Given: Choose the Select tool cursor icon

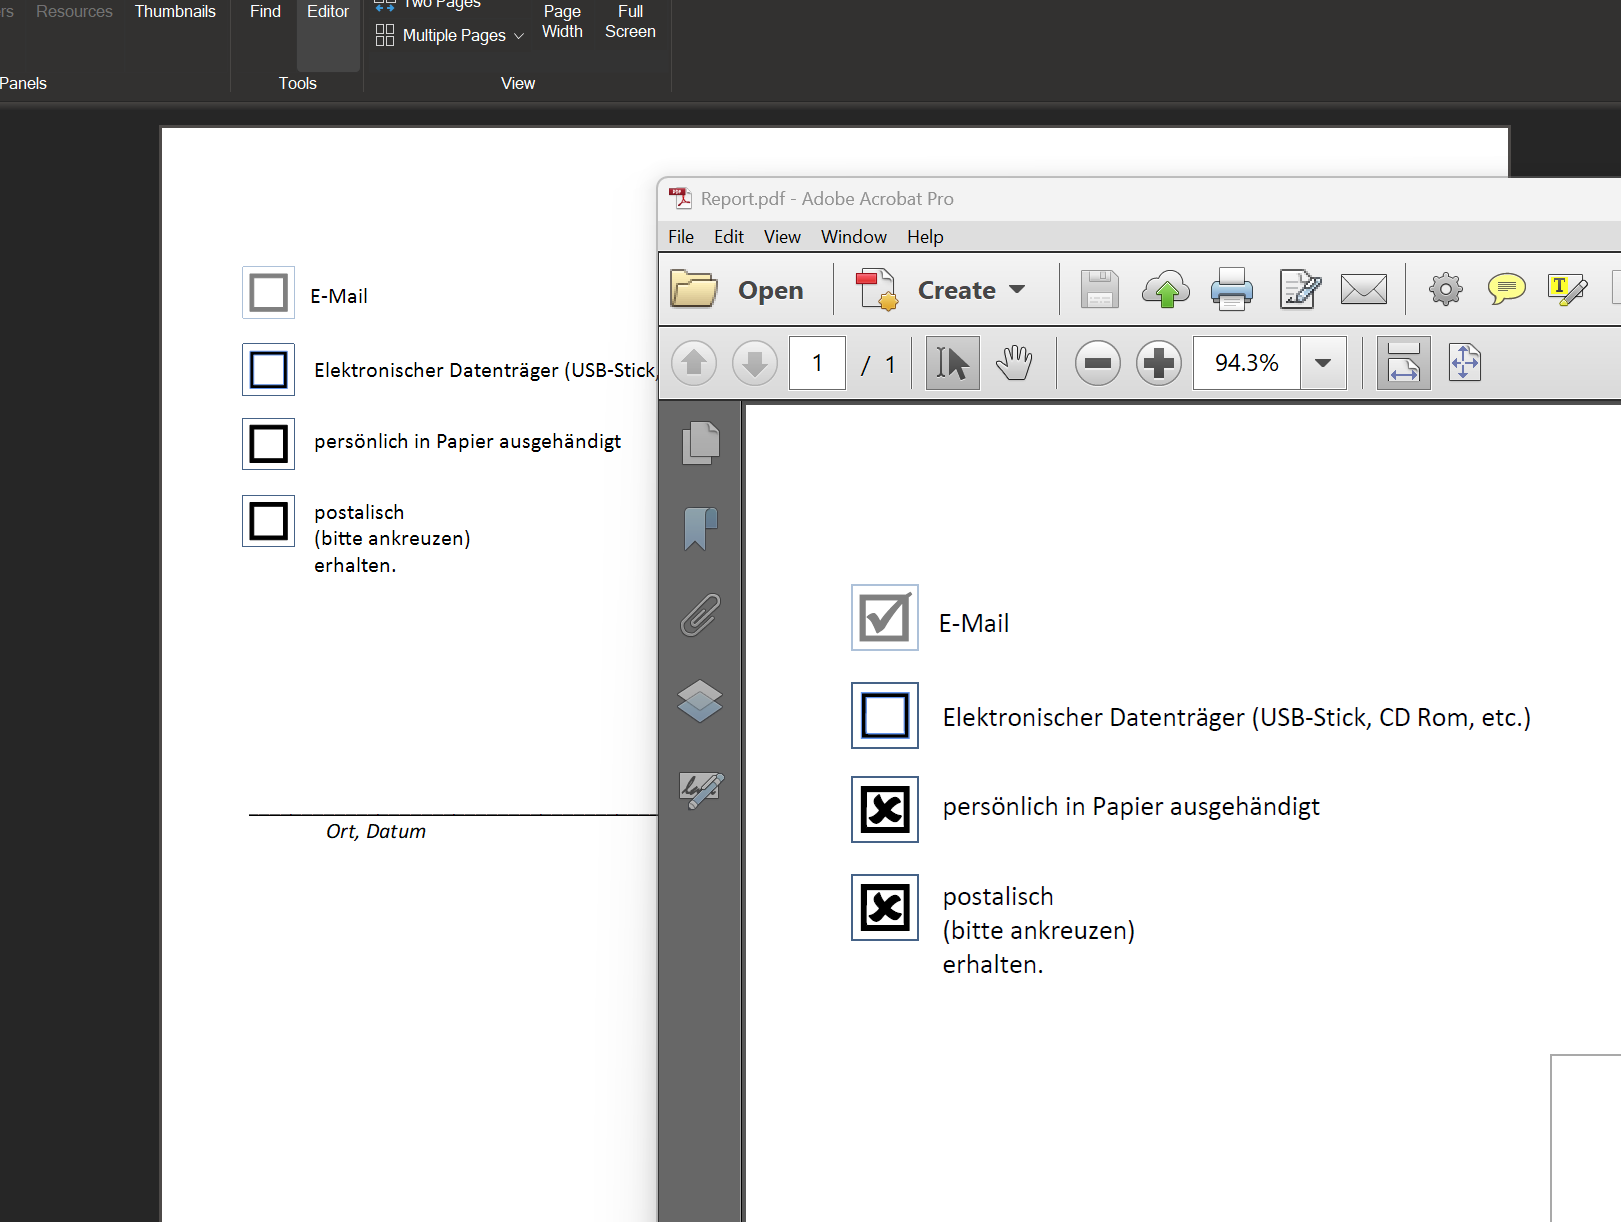Looking at the screenshot, I should coord(952,363).
